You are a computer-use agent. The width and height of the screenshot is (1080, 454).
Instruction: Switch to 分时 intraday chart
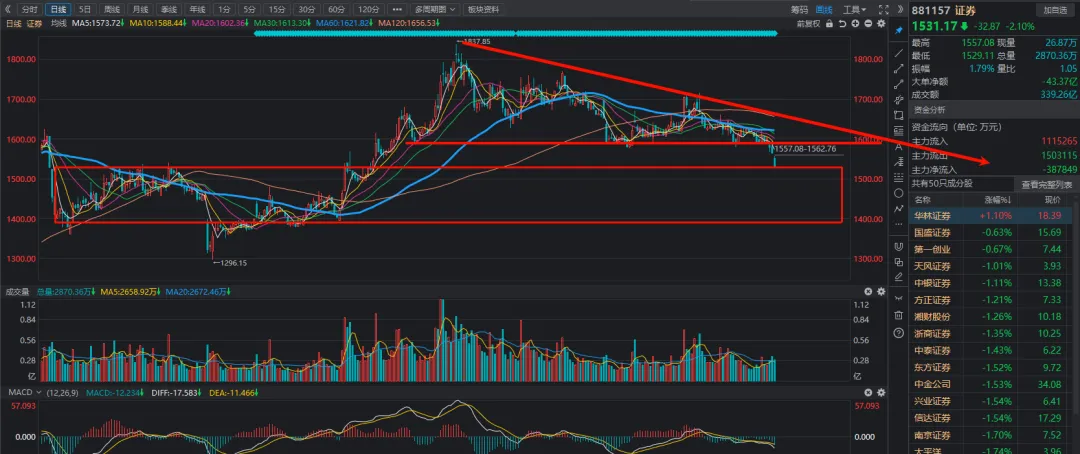coord(29,10)
